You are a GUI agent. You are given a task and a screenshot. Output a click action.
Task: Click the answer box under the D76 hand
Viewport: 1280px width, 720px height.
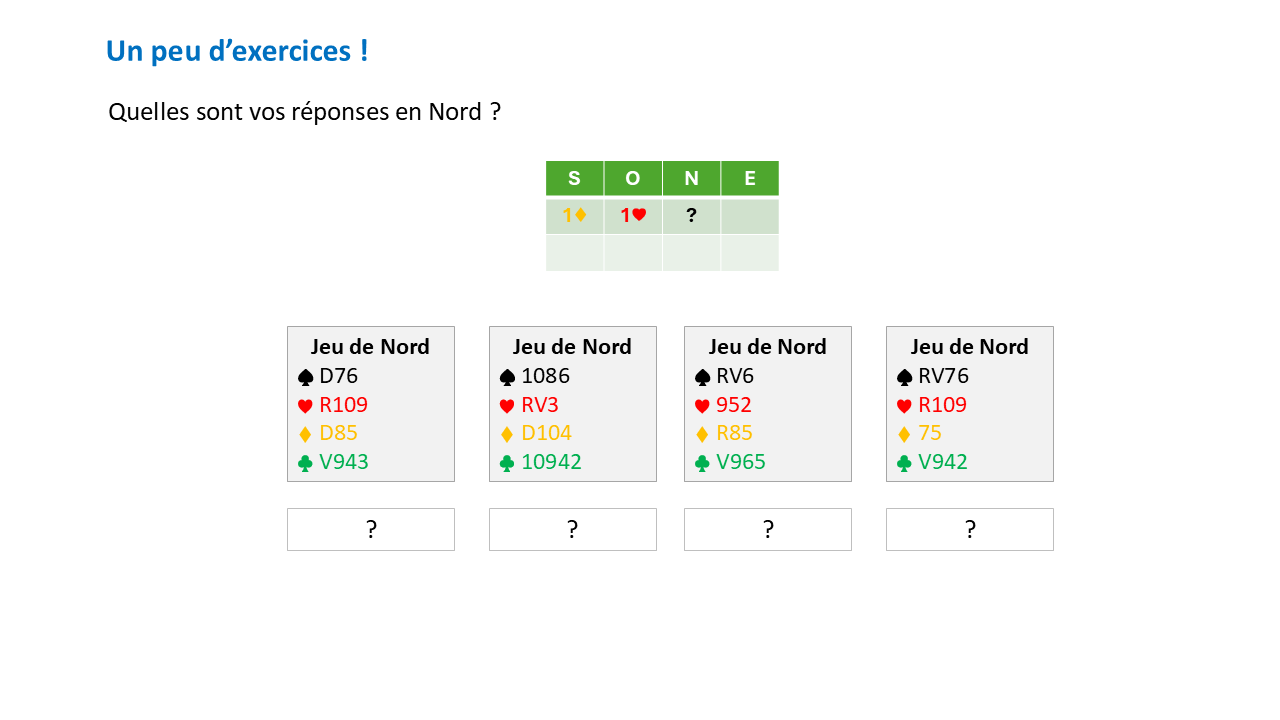pyautogui.click(x=371, y=529)
